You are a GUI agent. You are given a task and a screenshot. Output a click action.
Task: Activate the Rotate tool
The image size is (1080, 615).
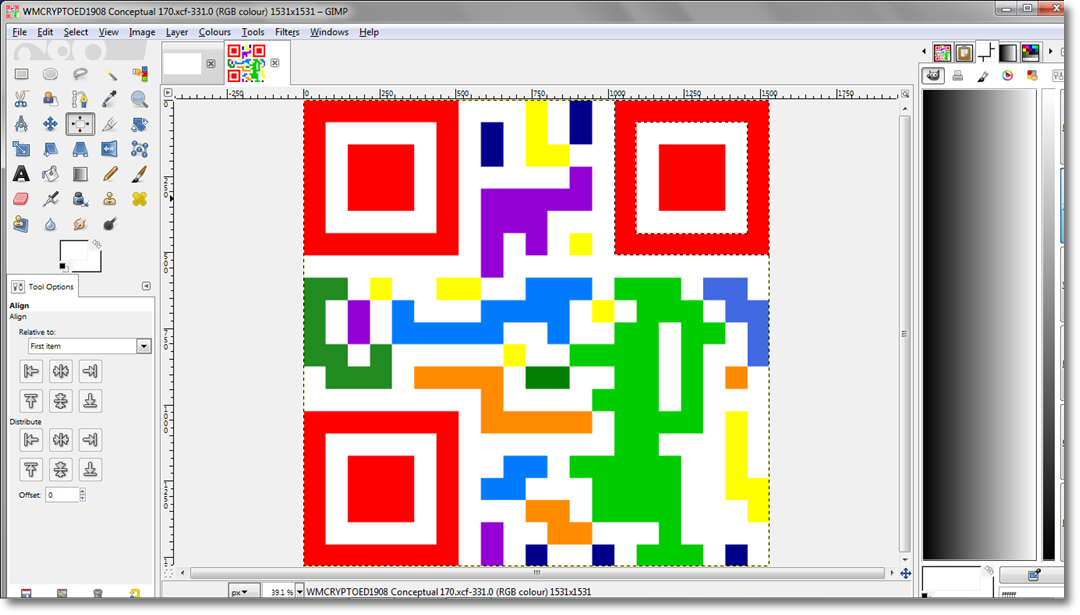coord(139,124)
